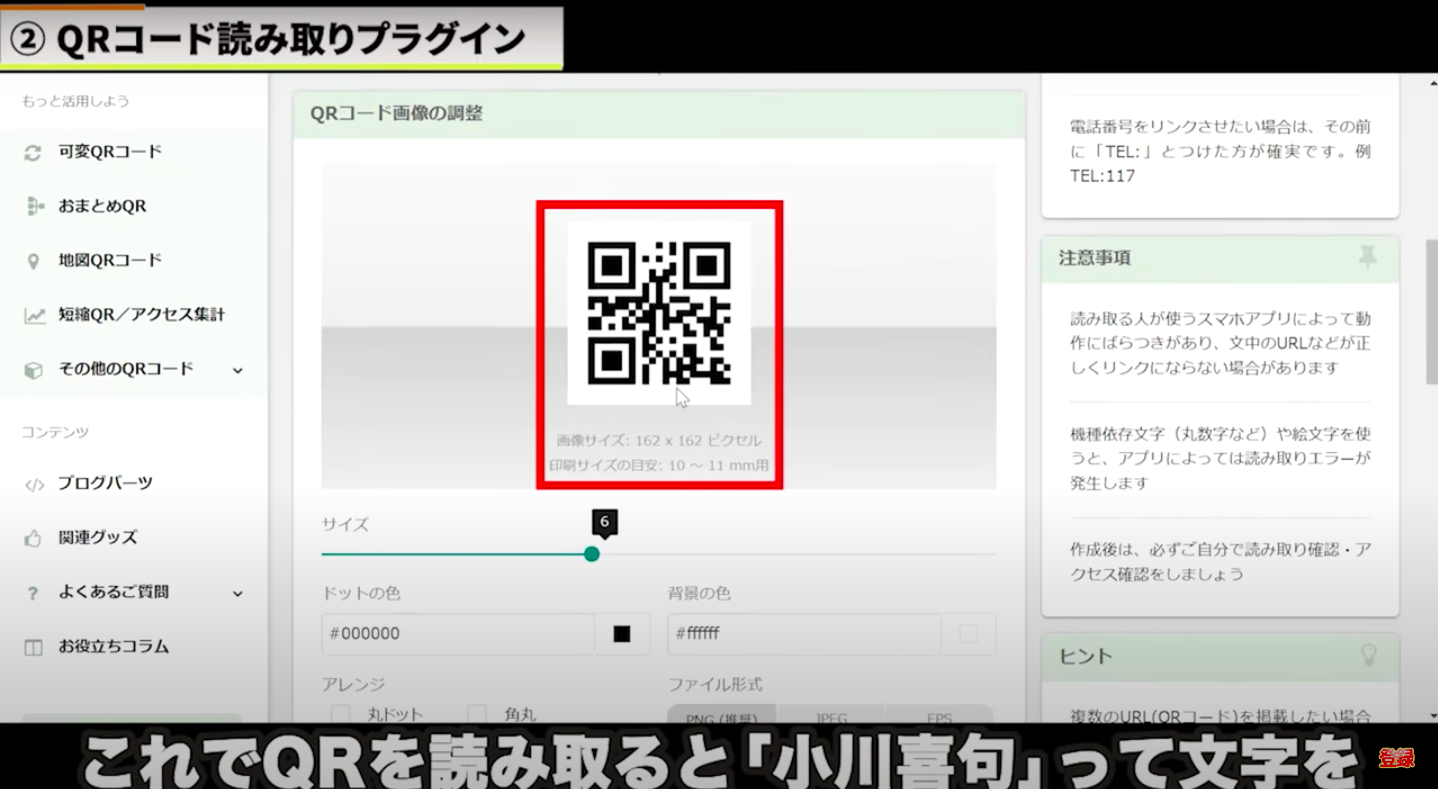Select PNG (推奨) file format
This screenshot has width=1438, height=789.
click(x=722, y=717)
